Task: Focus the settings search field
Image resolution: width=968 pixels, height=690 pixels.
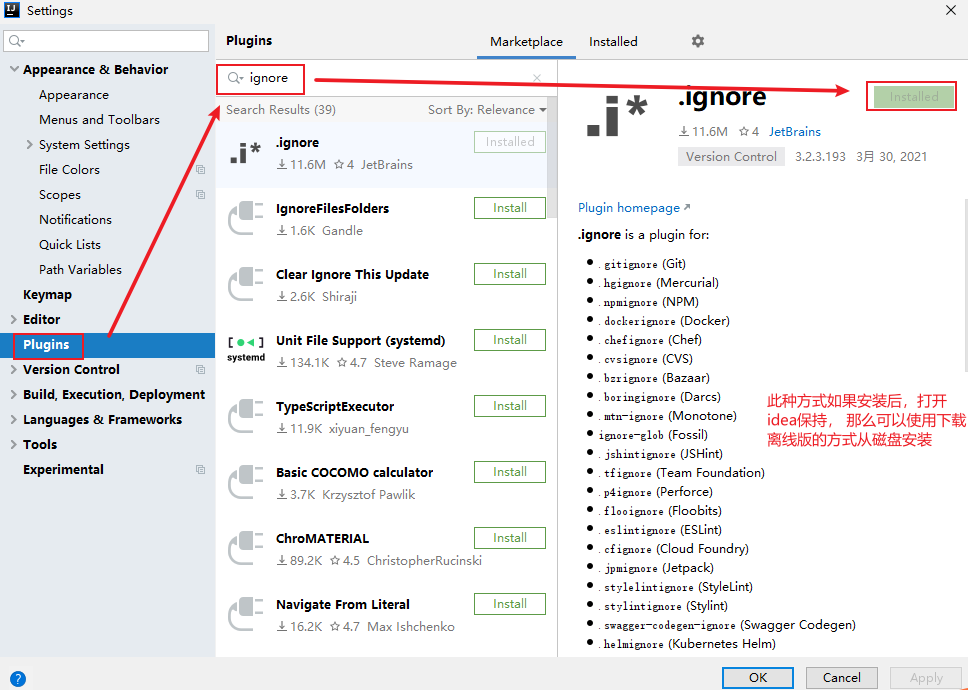Action: pyautogui.click(x=106, y=41)
